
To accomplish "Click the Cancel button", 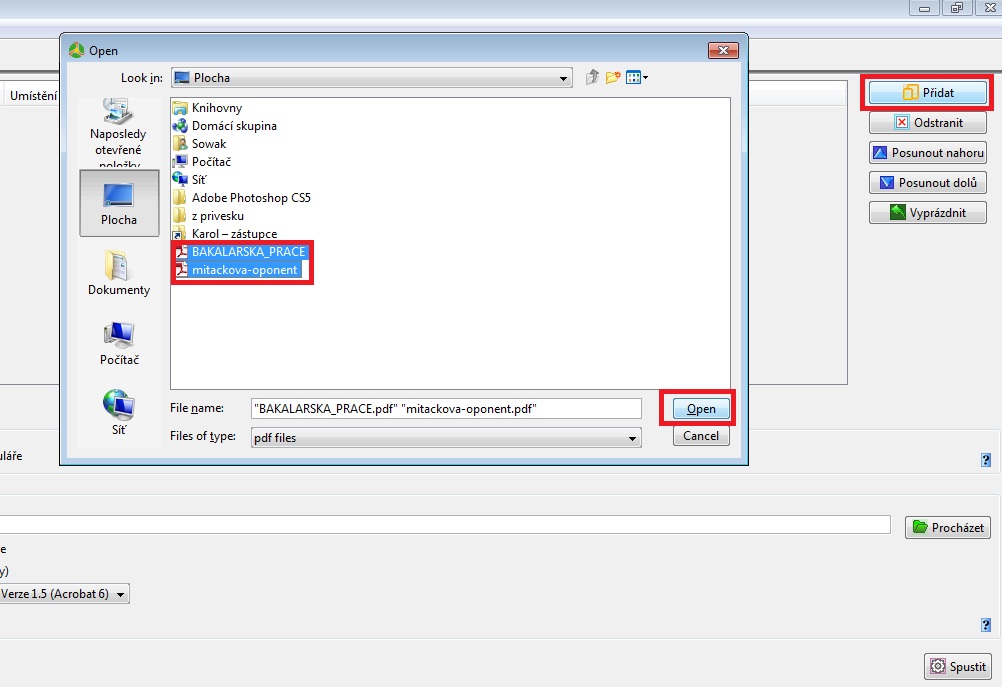I will 701,436.
